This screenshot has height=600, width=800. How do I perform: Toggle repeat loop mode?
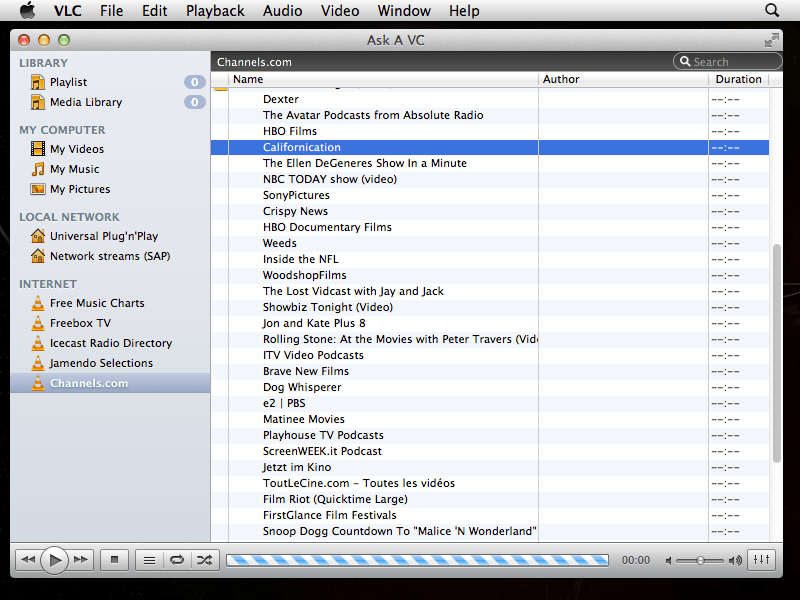pos(177,560)
